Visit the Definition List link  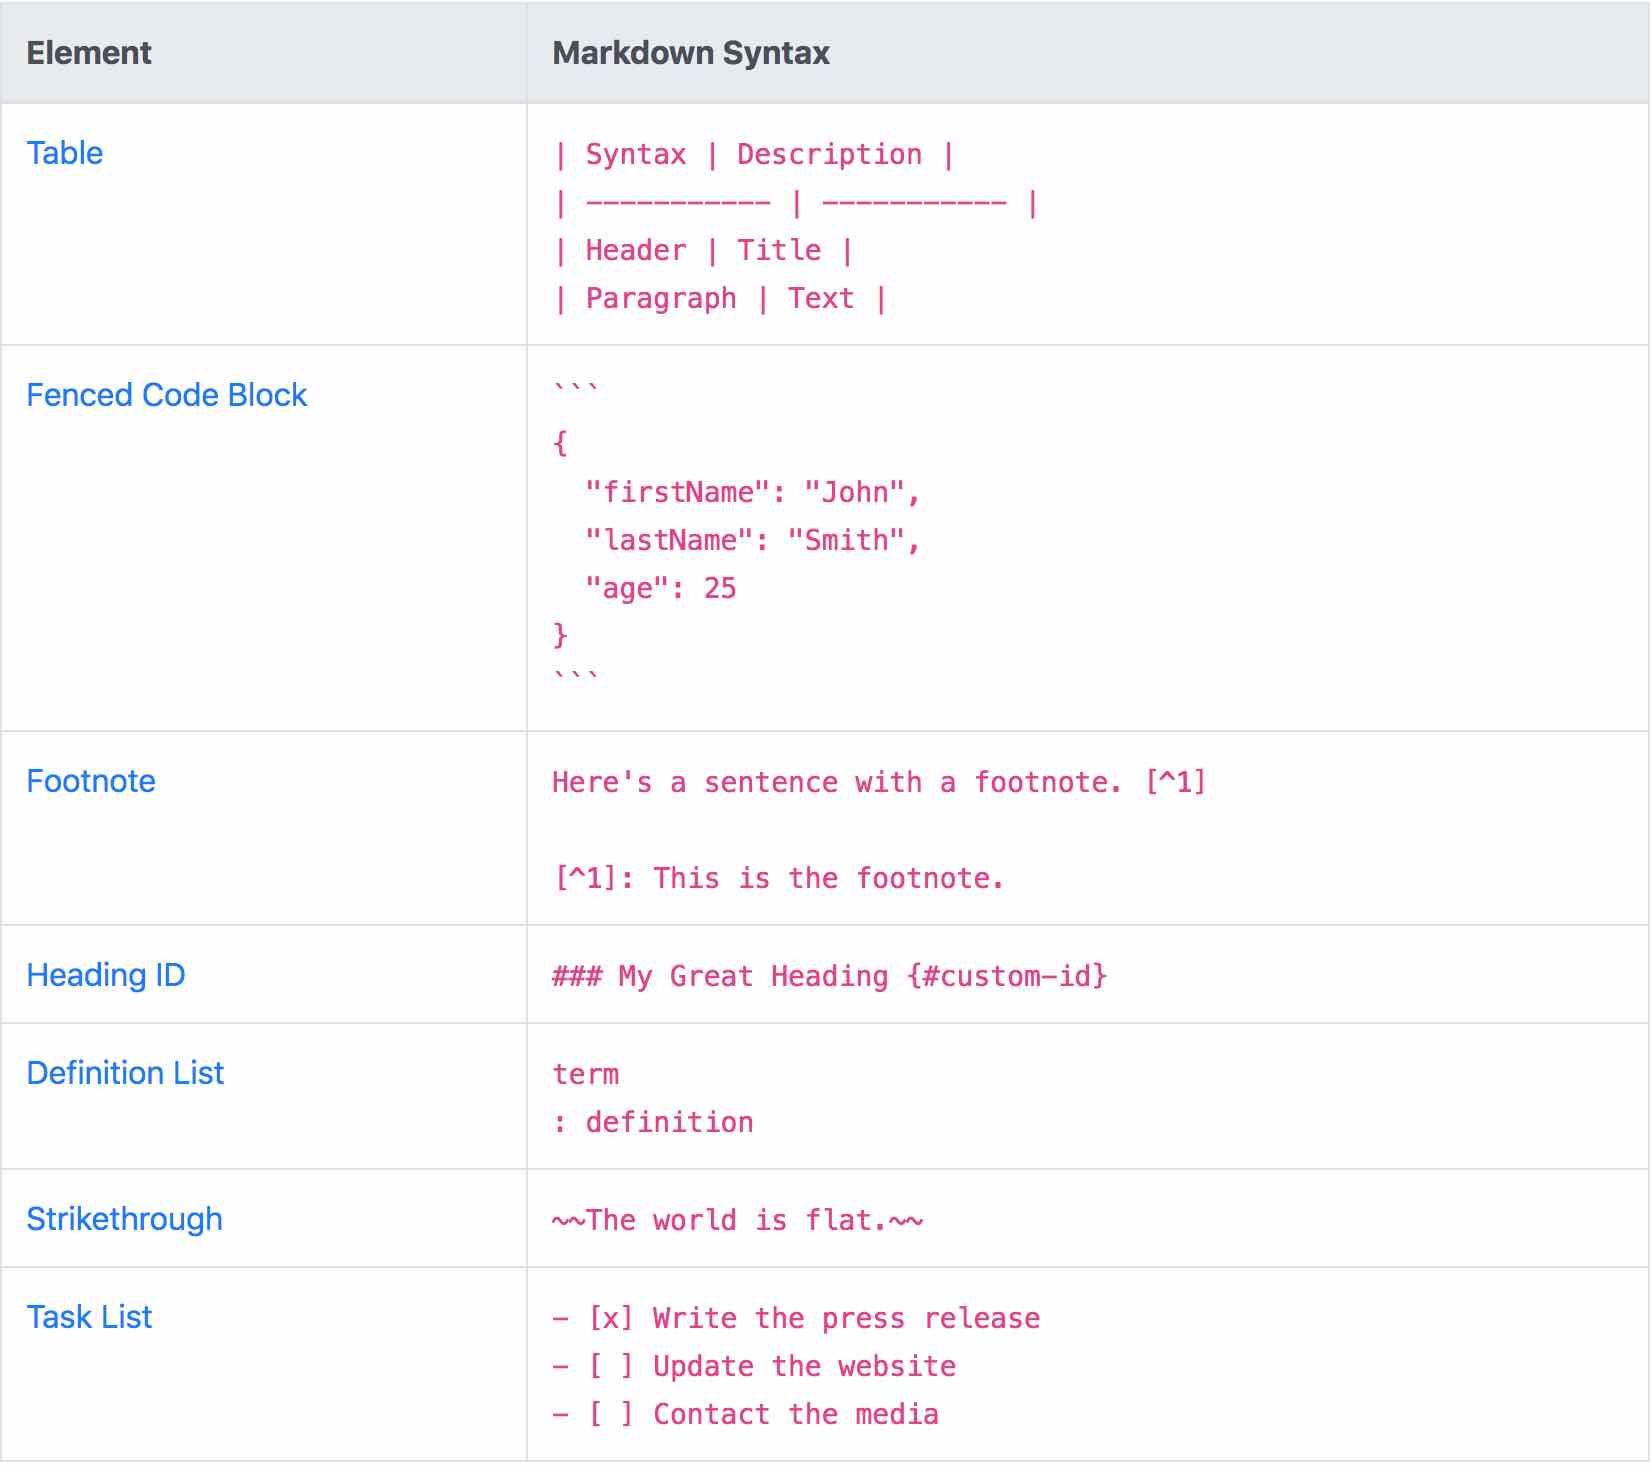tap(126, 1073)
